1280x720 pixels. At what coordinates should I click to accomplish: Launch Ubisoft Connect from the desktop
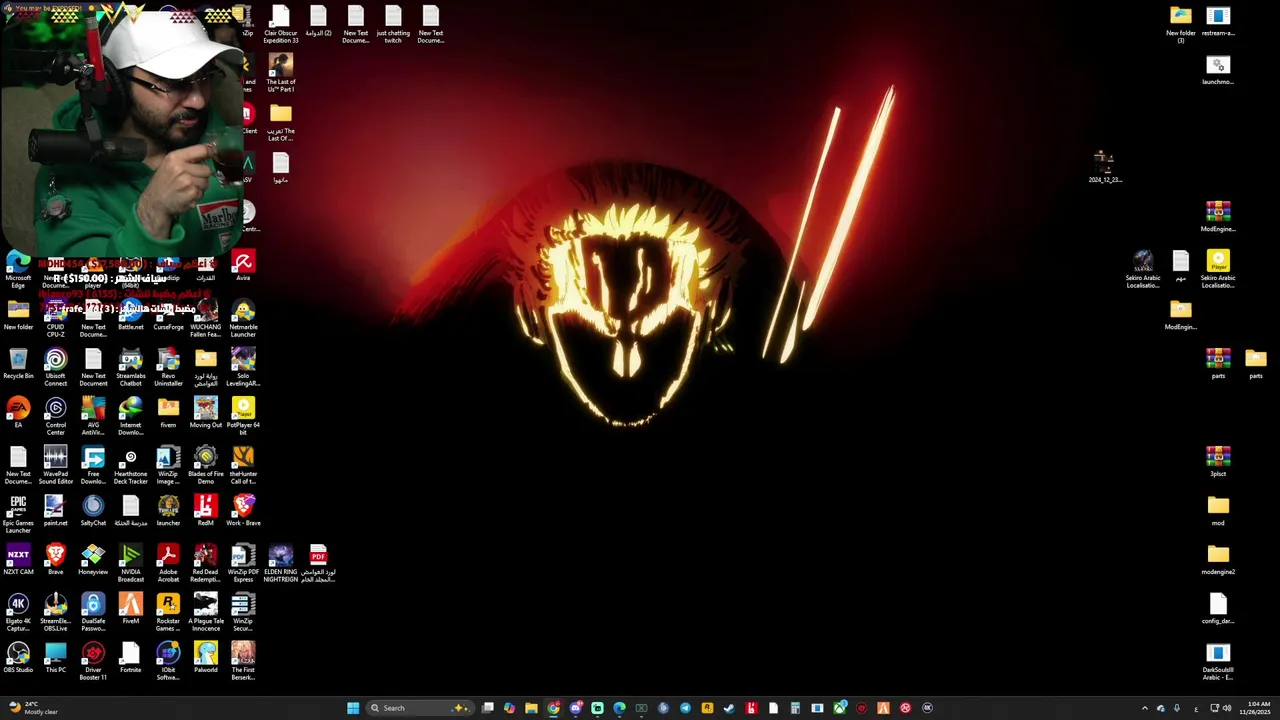tap(56, 368)
